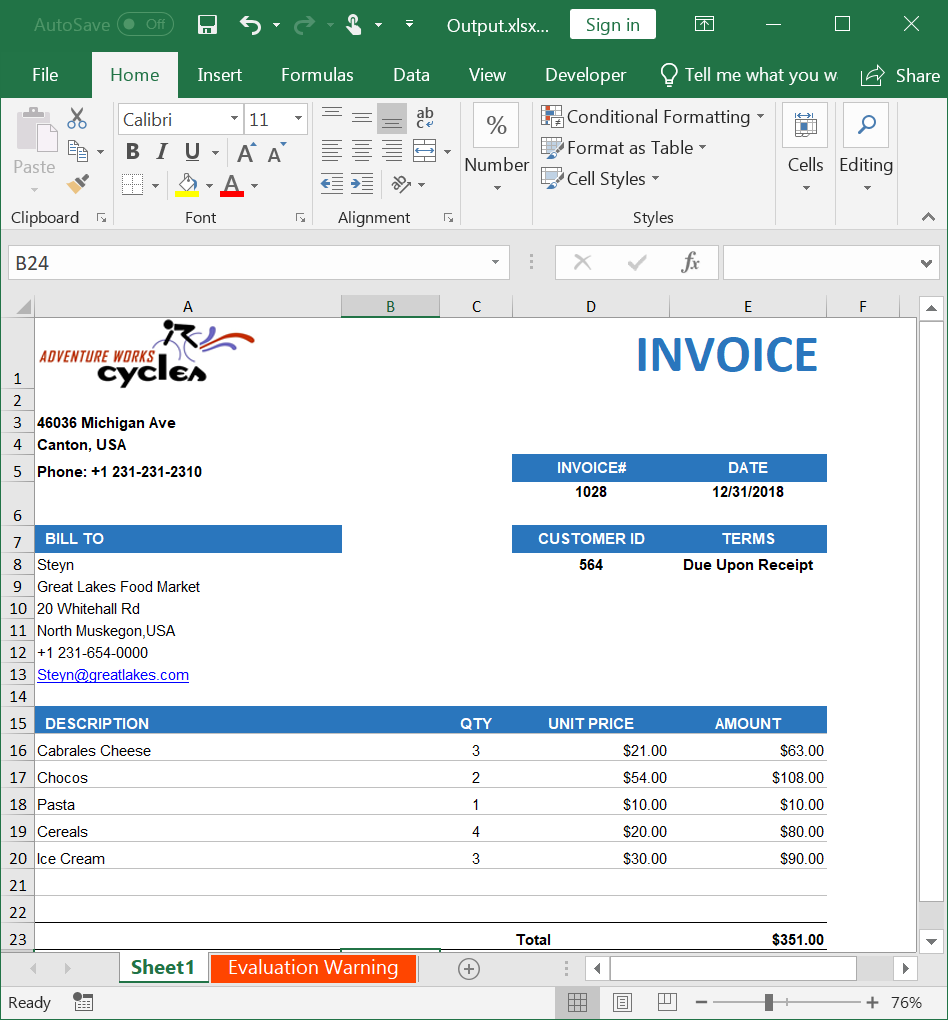The image size is (948, 1020).
Task: Click the Wrap Text icon
Action: (425, 118)
